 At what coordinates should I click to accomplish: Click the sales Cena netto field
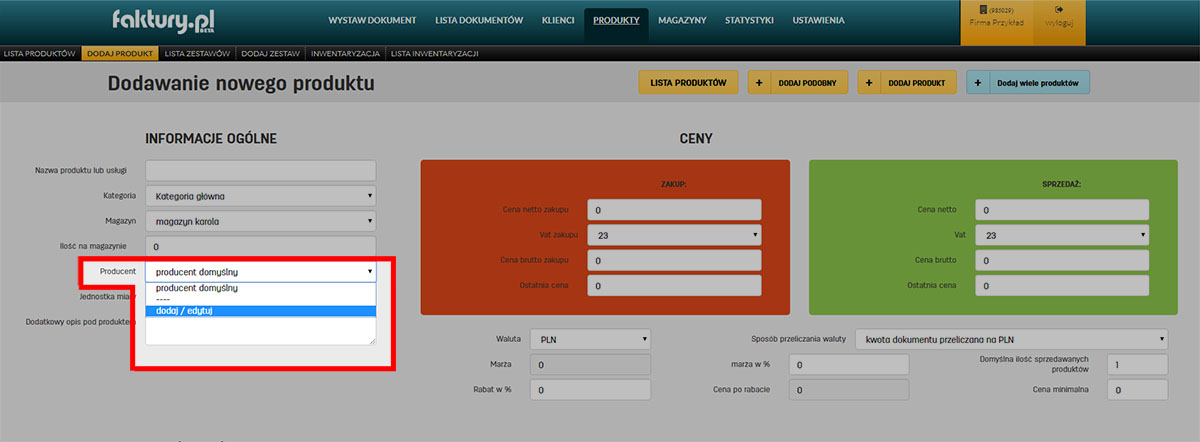click(x=1061, y=210)
